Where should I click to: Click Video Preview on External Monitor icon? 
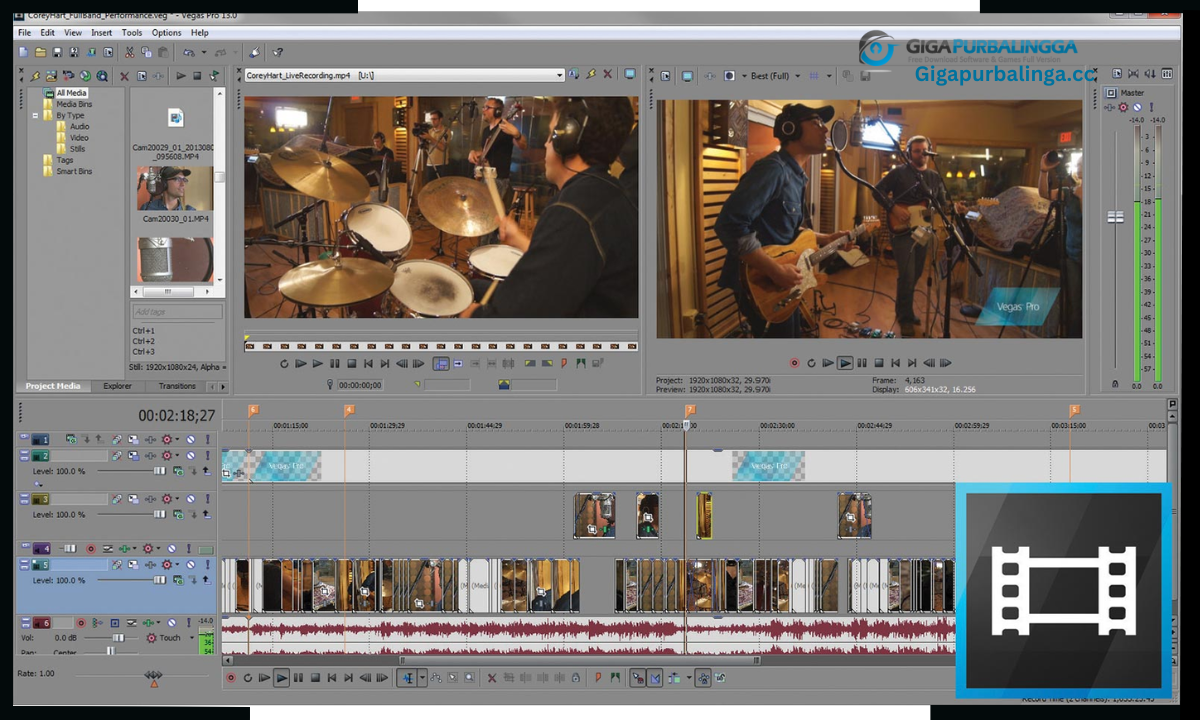point(687,76)
